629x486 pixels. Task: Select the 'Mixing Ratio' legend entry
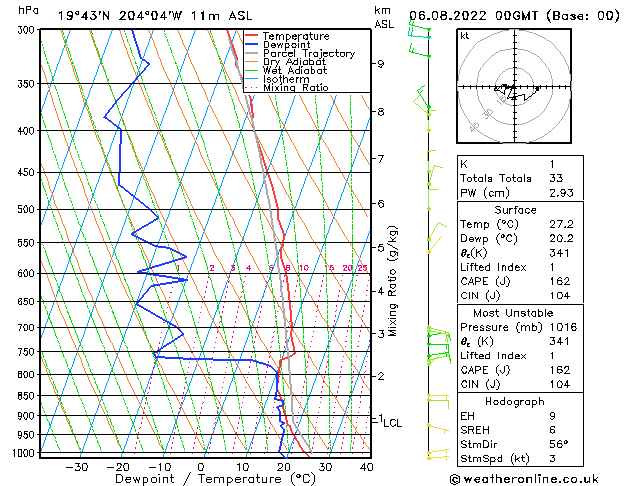pos(296,87)
